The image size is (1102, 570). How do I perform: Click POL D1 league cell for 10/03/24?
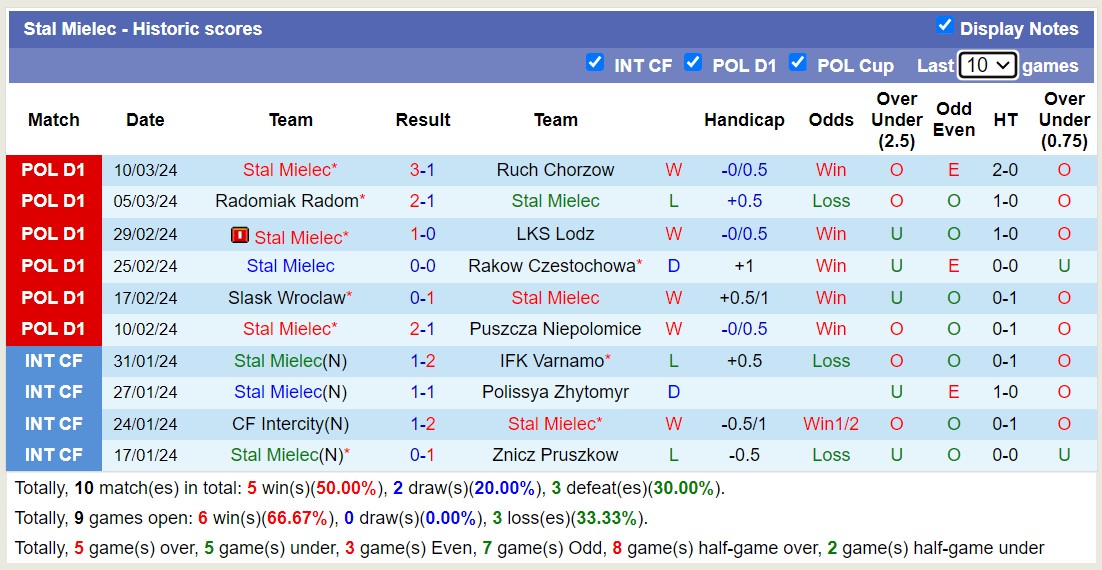[54, 170]
